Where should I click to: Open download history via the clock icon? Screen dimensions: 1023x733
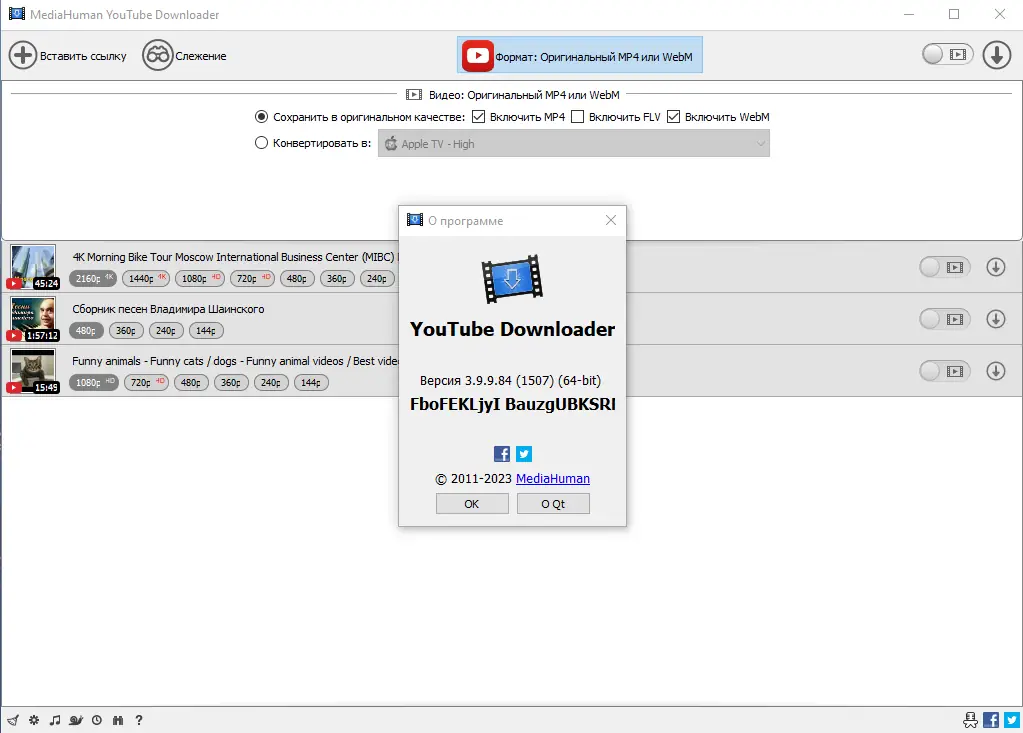point(97,719)
